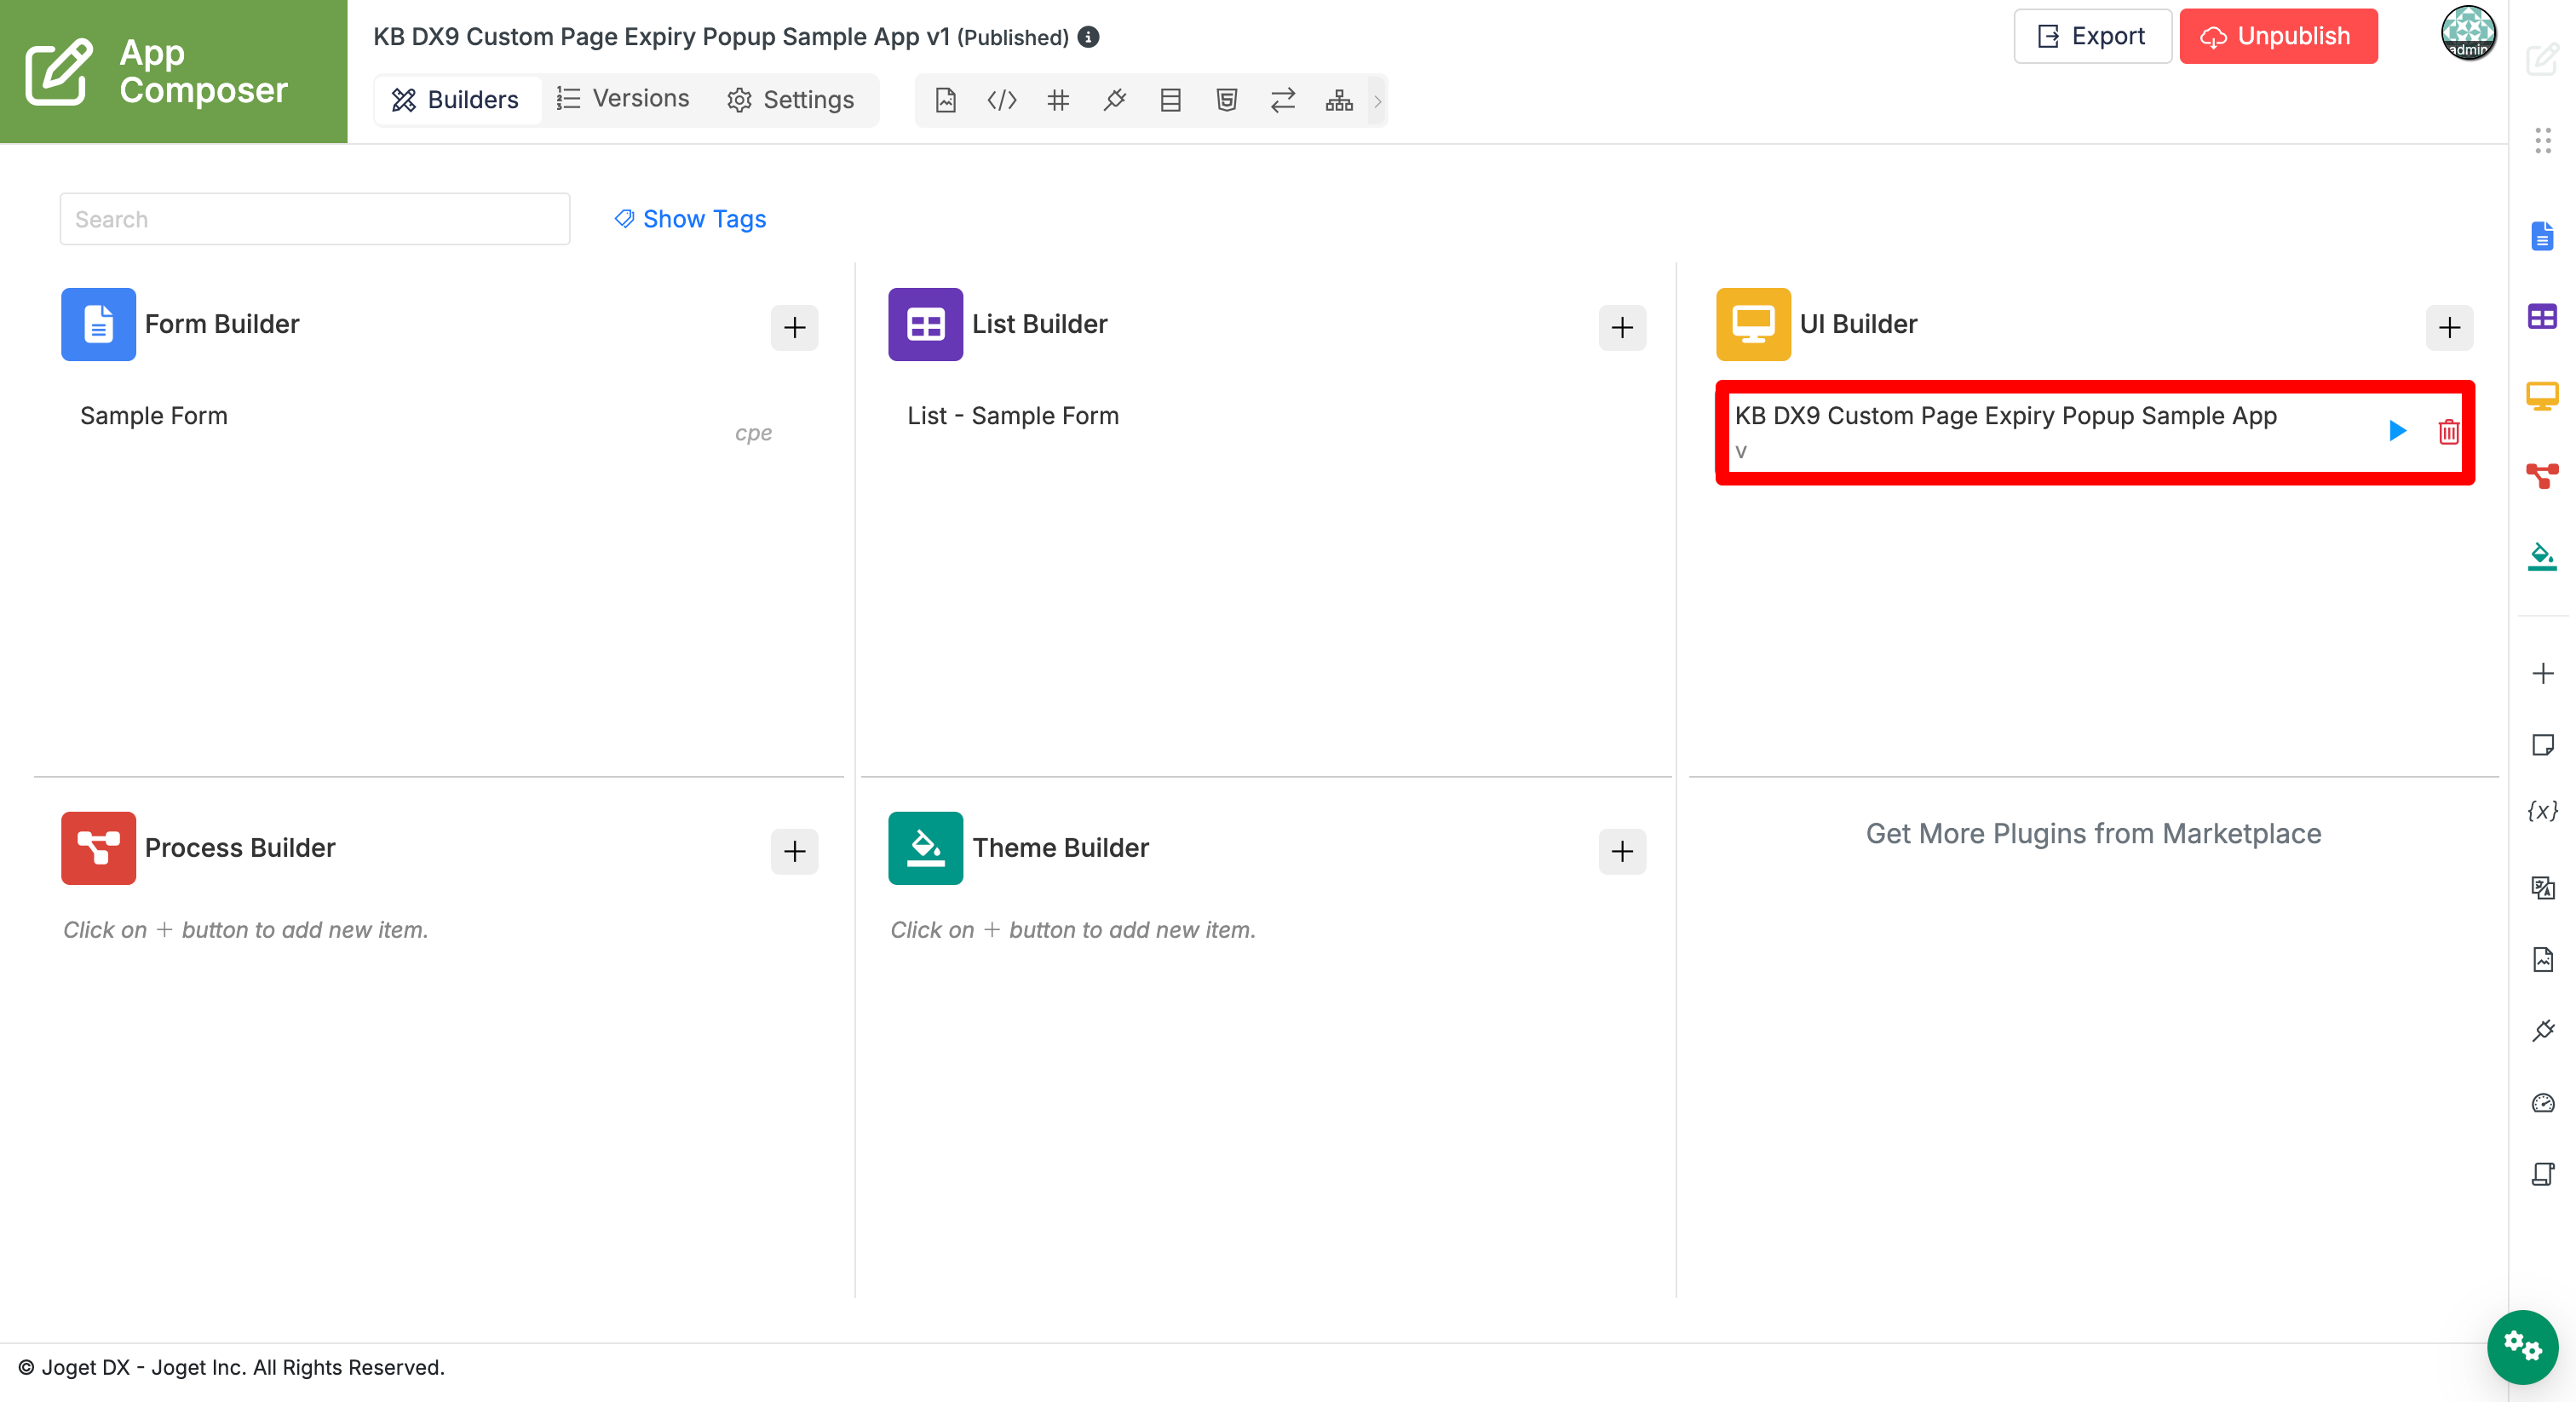The width and height of the screenshot is (2576, 1402).
Task: Launch the KB DX9 userview with play icon
Action: (x=2396, y=431)
